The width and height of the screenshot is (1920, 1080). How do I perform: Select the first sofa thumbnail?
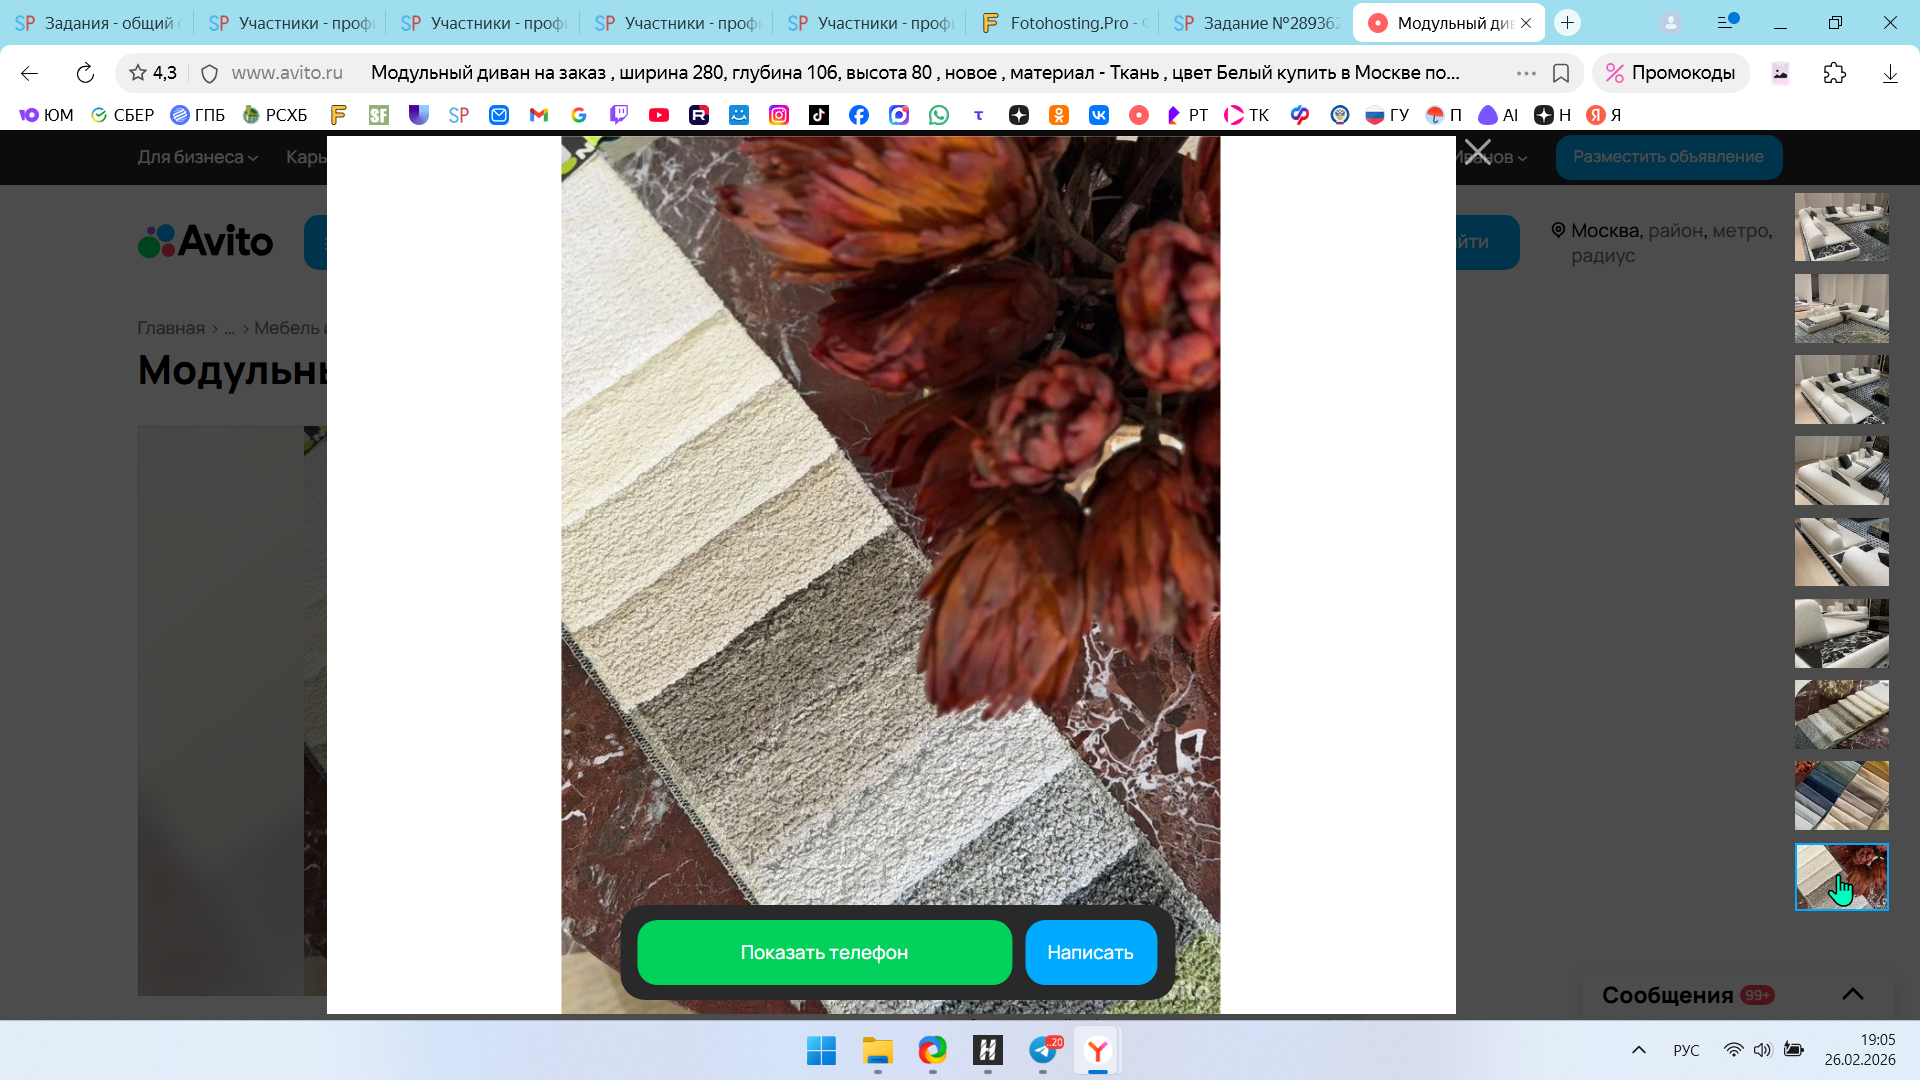coord(1841,227)
